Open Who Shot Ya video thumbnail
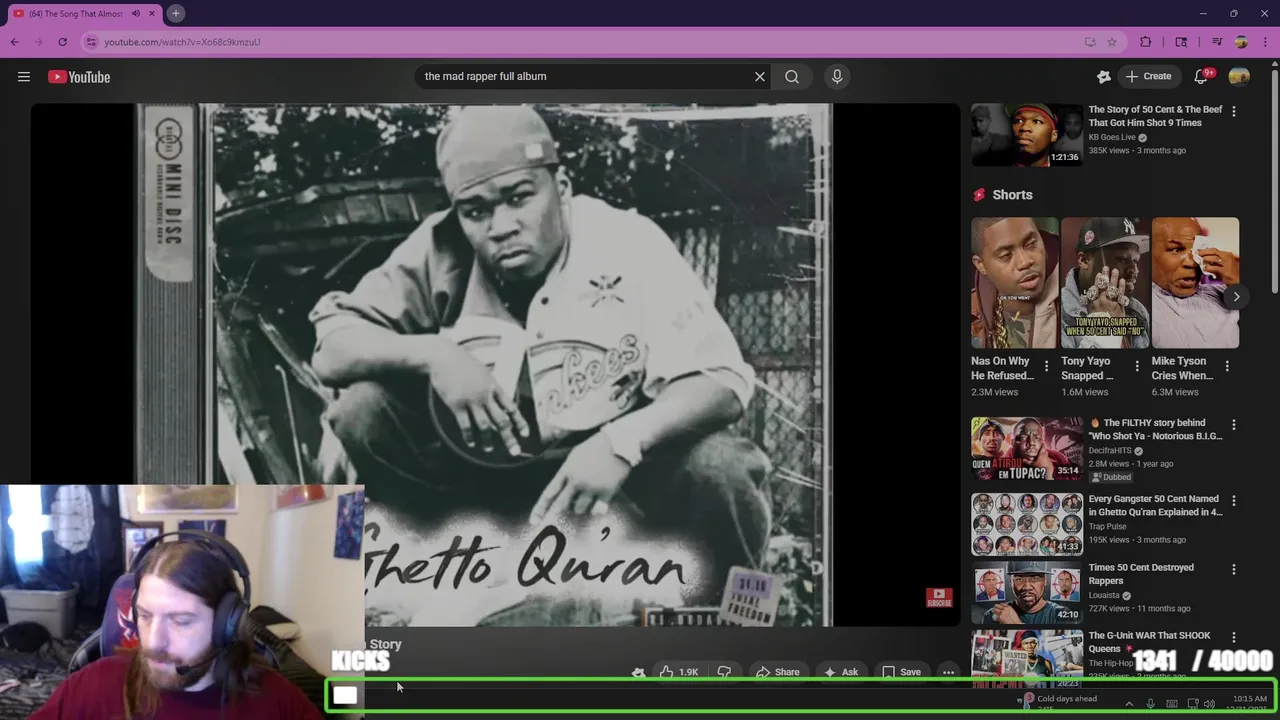1280x720 pixels. [x=1027, y=449]
